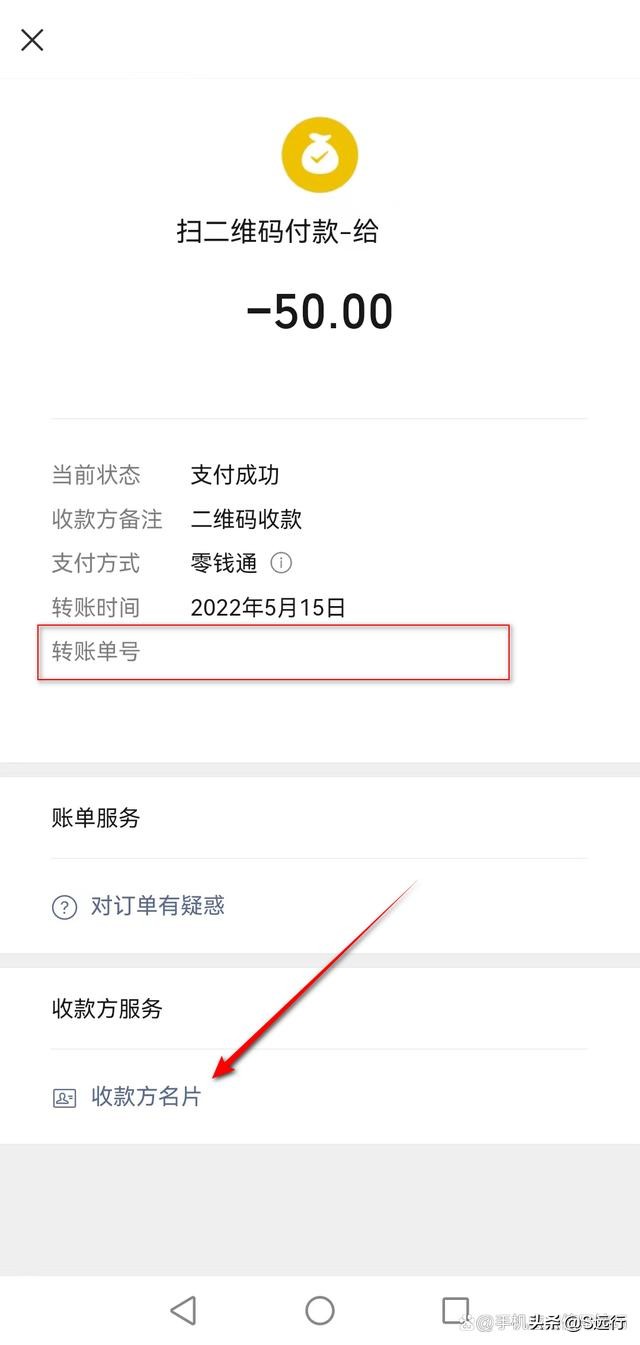Tap the 二维码收款 remark text
The image size is (640, 1345).
249,520
